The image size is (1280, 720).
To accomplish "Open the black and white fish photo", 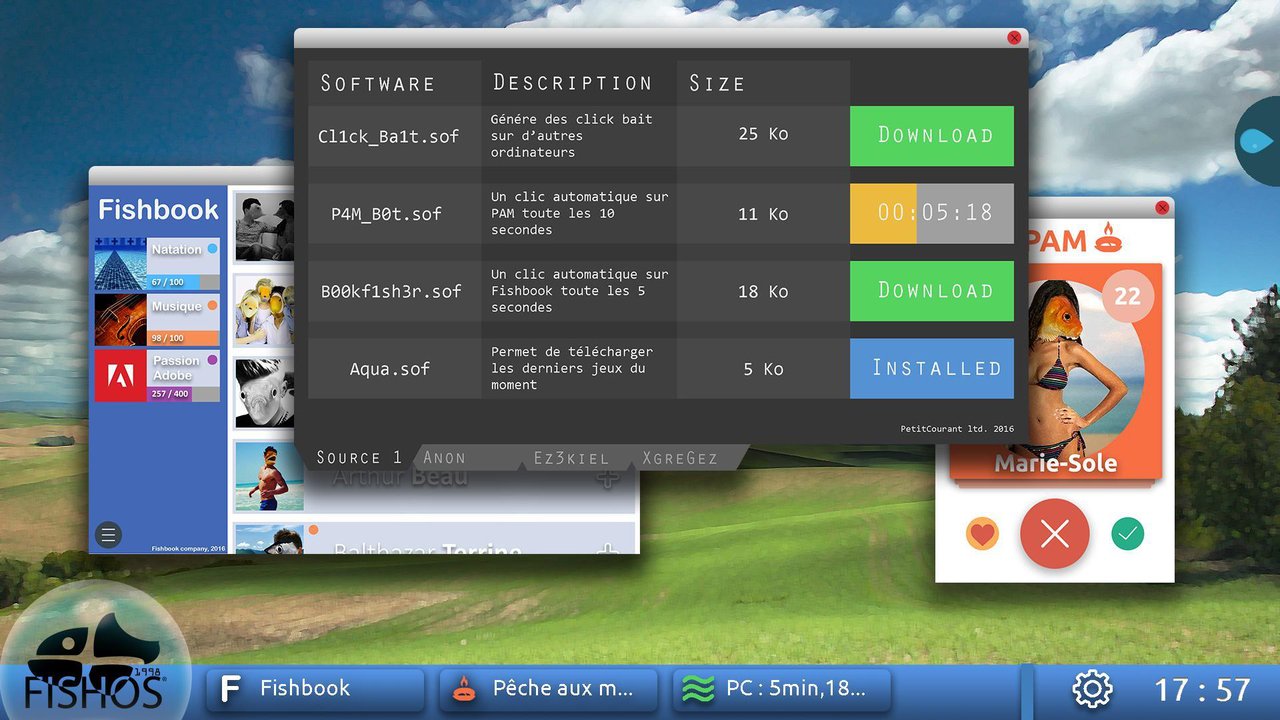I will (265, 394).
